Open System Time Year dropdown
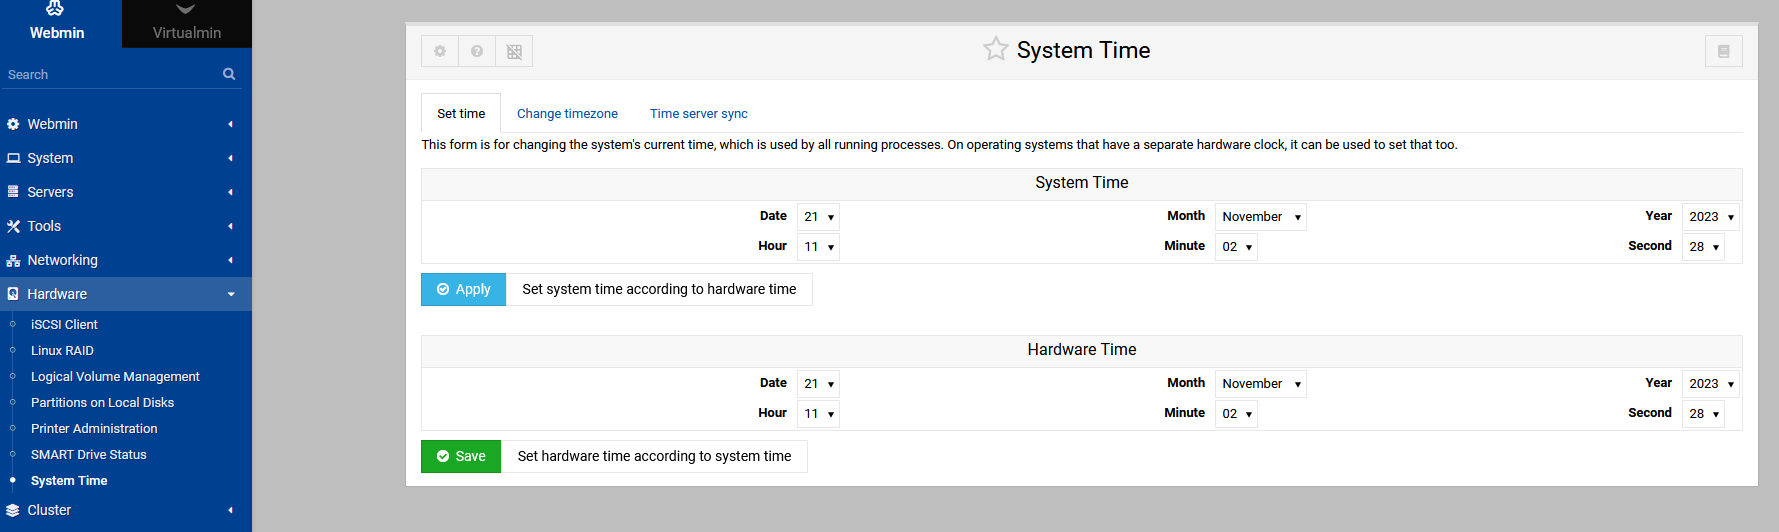Screen dimensions: 1779x532 pos(1711,217)
